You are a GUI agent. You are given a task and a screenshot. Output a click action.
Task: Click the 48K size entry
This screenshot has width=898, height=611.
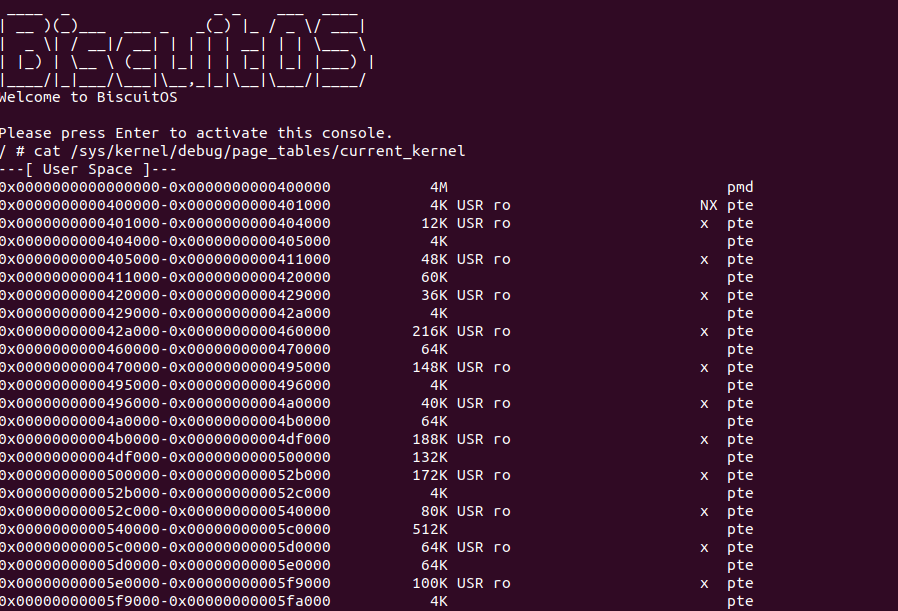coord(434,259)
